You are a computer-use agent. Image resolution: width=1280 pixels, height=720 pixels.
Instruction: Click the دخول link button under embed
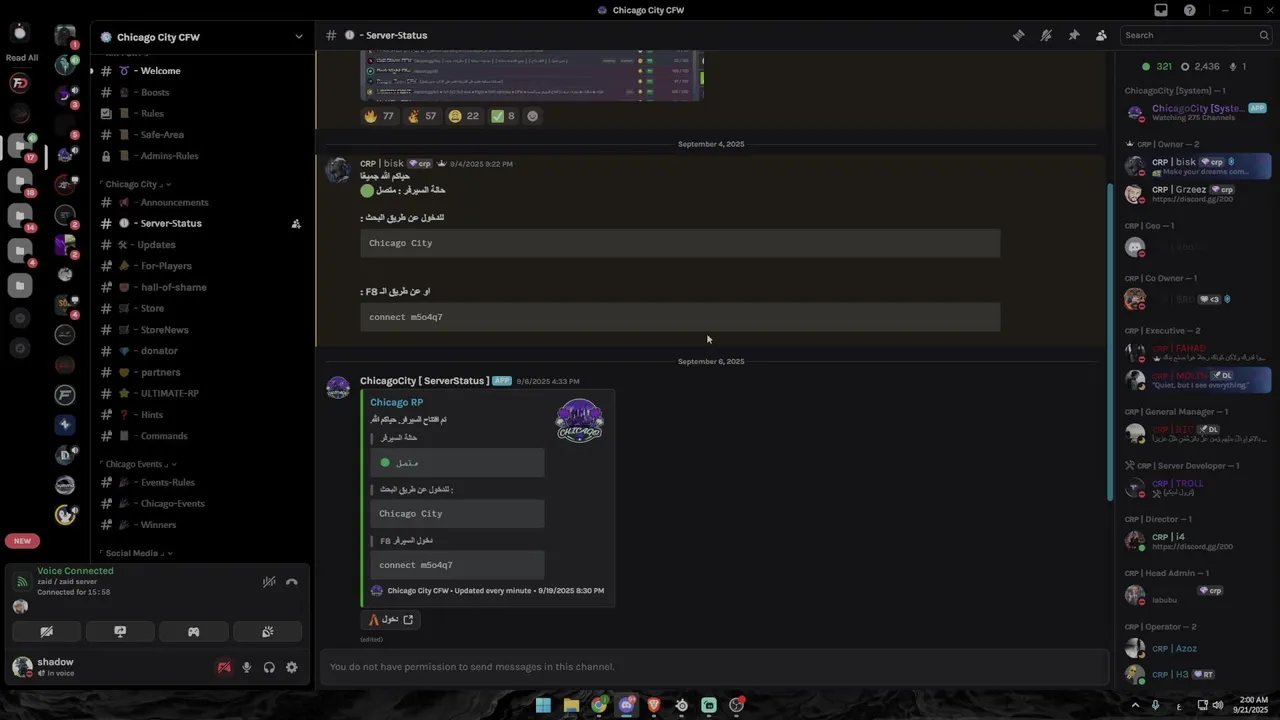tap(391, 620)
